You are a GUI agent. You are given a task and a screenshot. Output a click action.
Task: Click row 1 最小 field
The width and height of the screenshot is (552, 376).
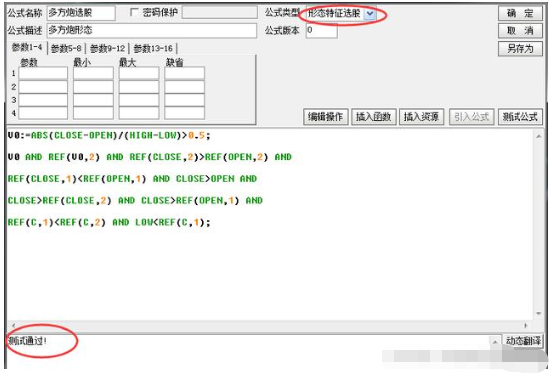pyautogui.click(x=93, y=73)
